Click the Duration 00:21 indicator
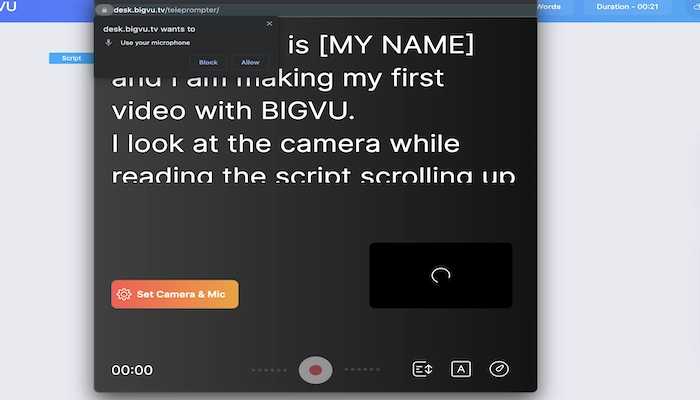 pos(626,6)
